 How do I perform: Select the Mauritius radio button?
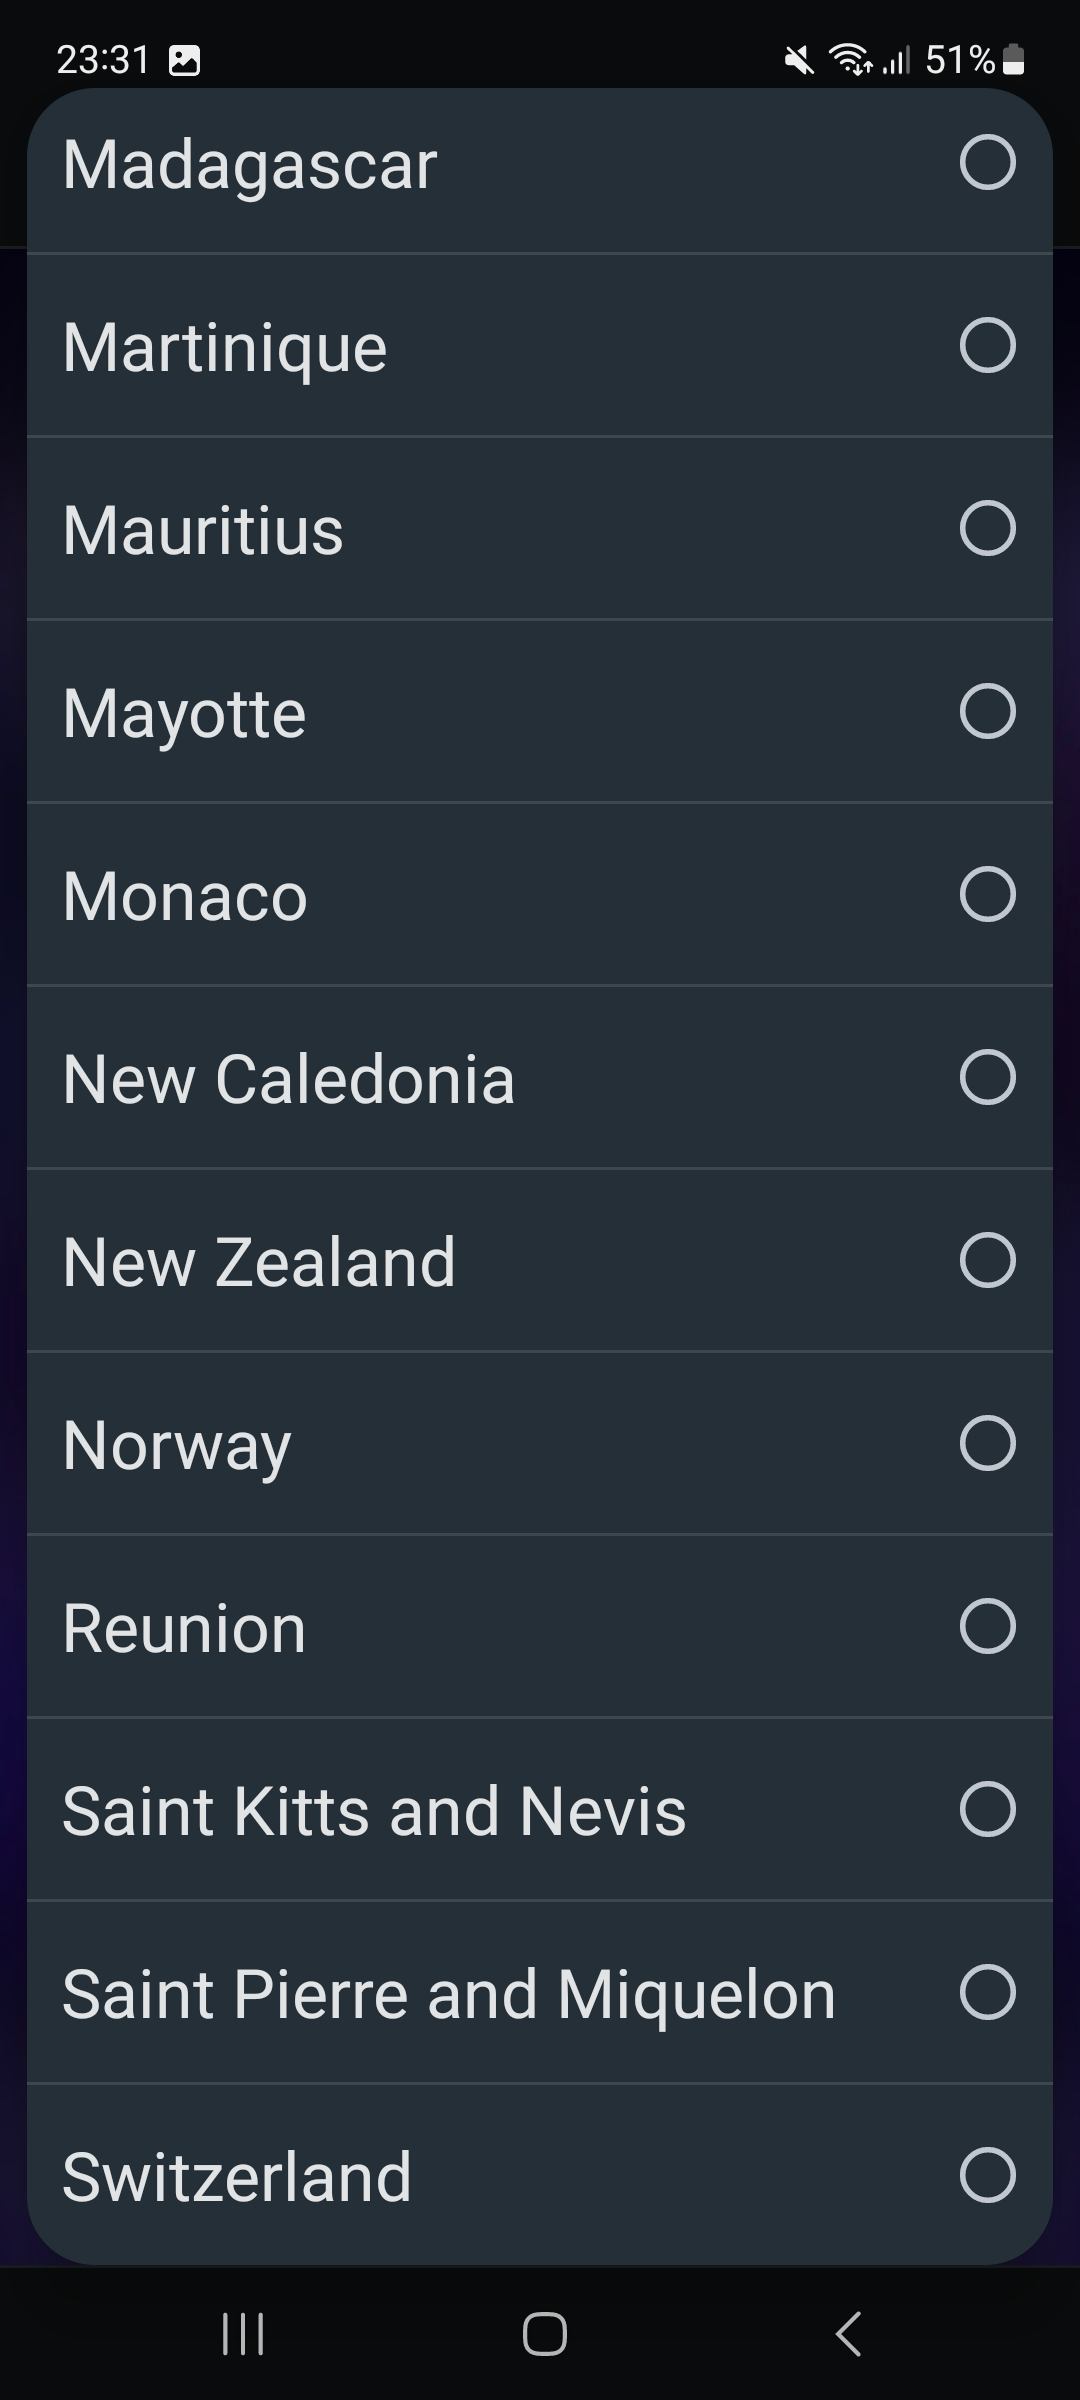click(x=987, y=528)
